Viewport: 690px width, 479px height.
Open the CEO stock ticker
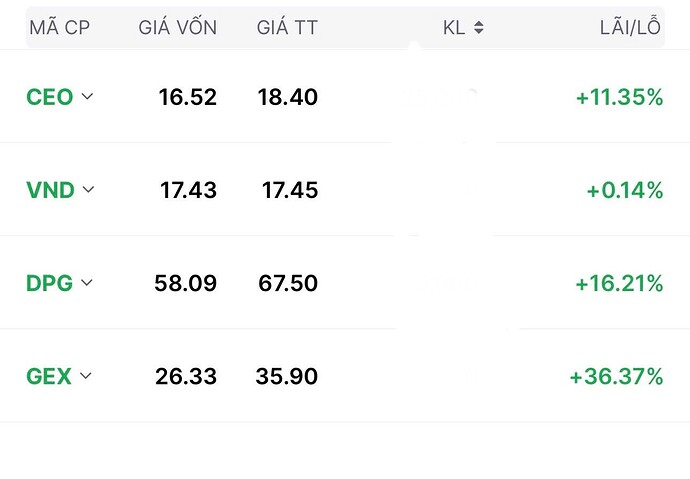[x=49, y=97]
